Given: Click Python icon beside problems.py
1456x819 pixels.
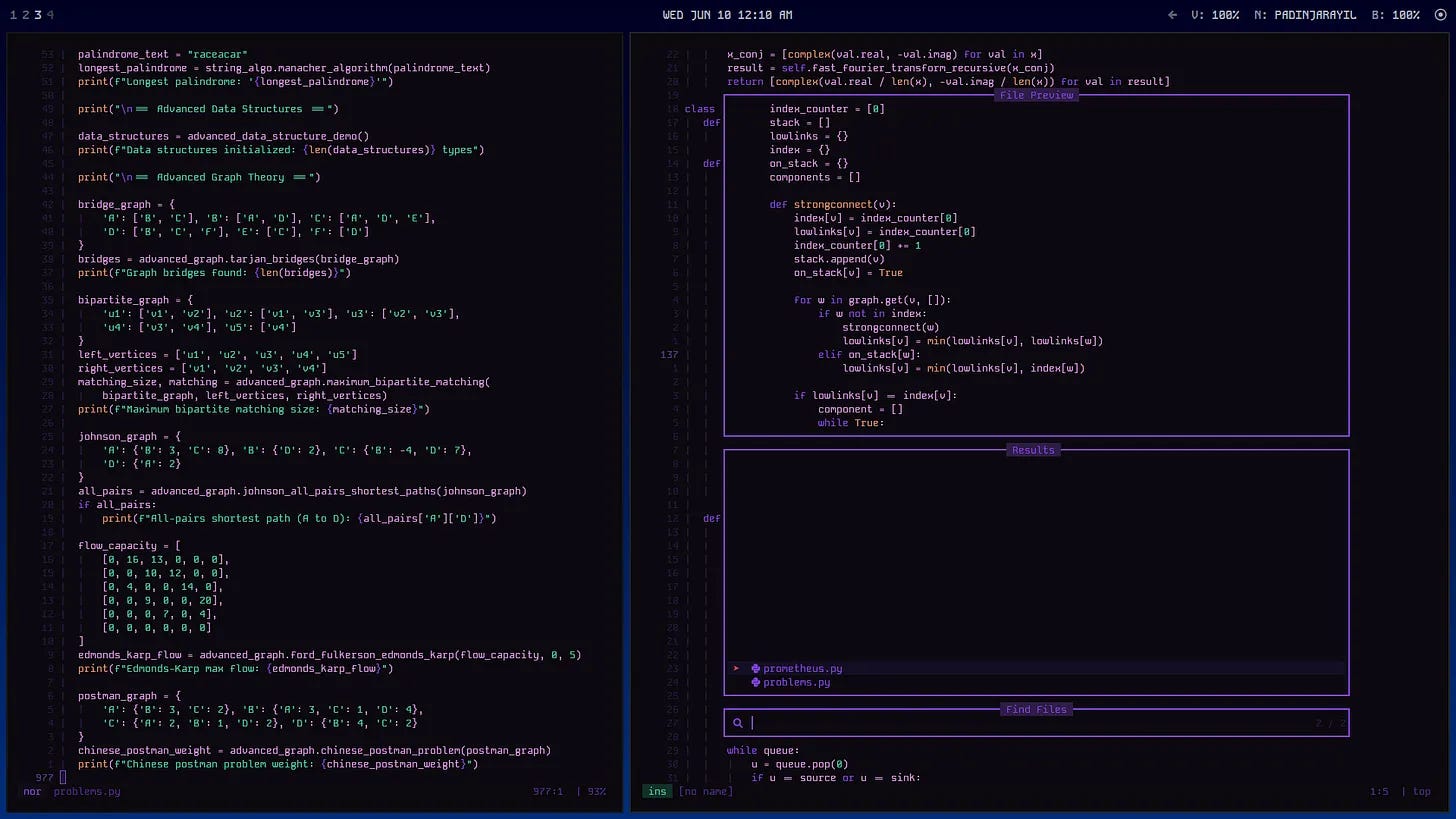Looking at the screenshot, I should pos(756,683).
